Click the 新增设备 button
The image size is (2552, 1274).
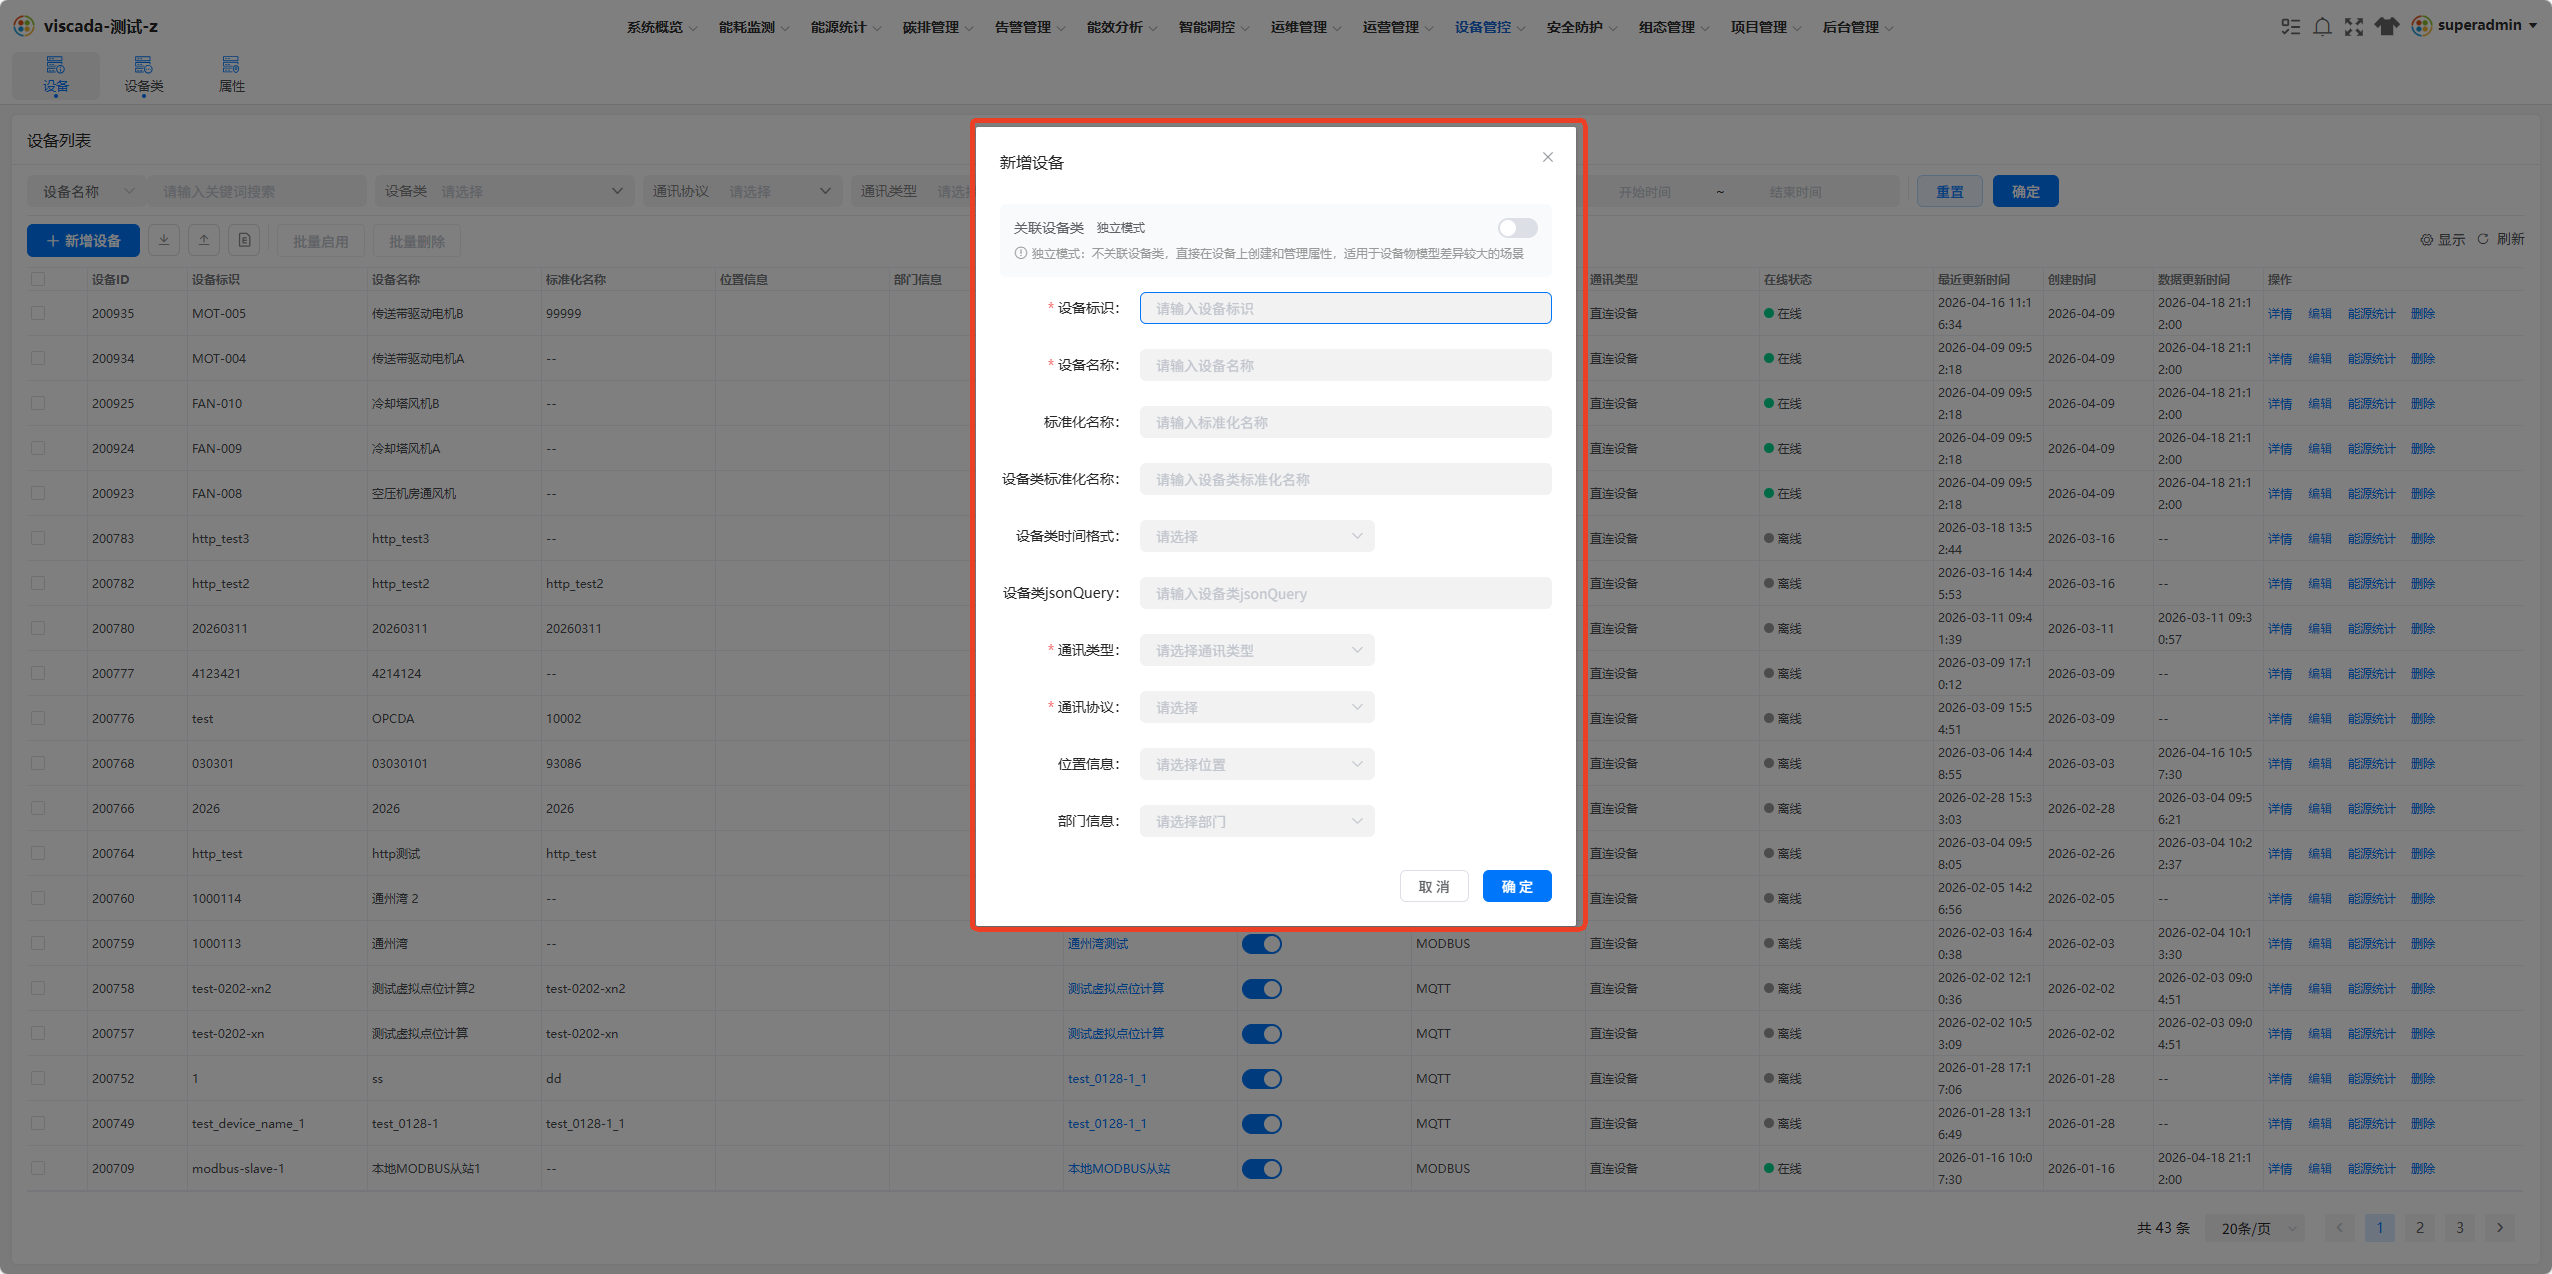coord(83,240)
